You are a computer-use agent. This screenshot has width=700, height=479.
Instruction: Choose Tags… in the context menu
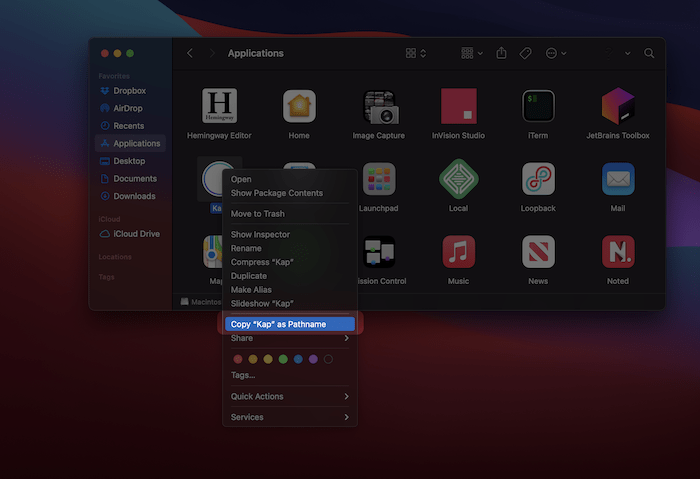(x=290, y=375)
